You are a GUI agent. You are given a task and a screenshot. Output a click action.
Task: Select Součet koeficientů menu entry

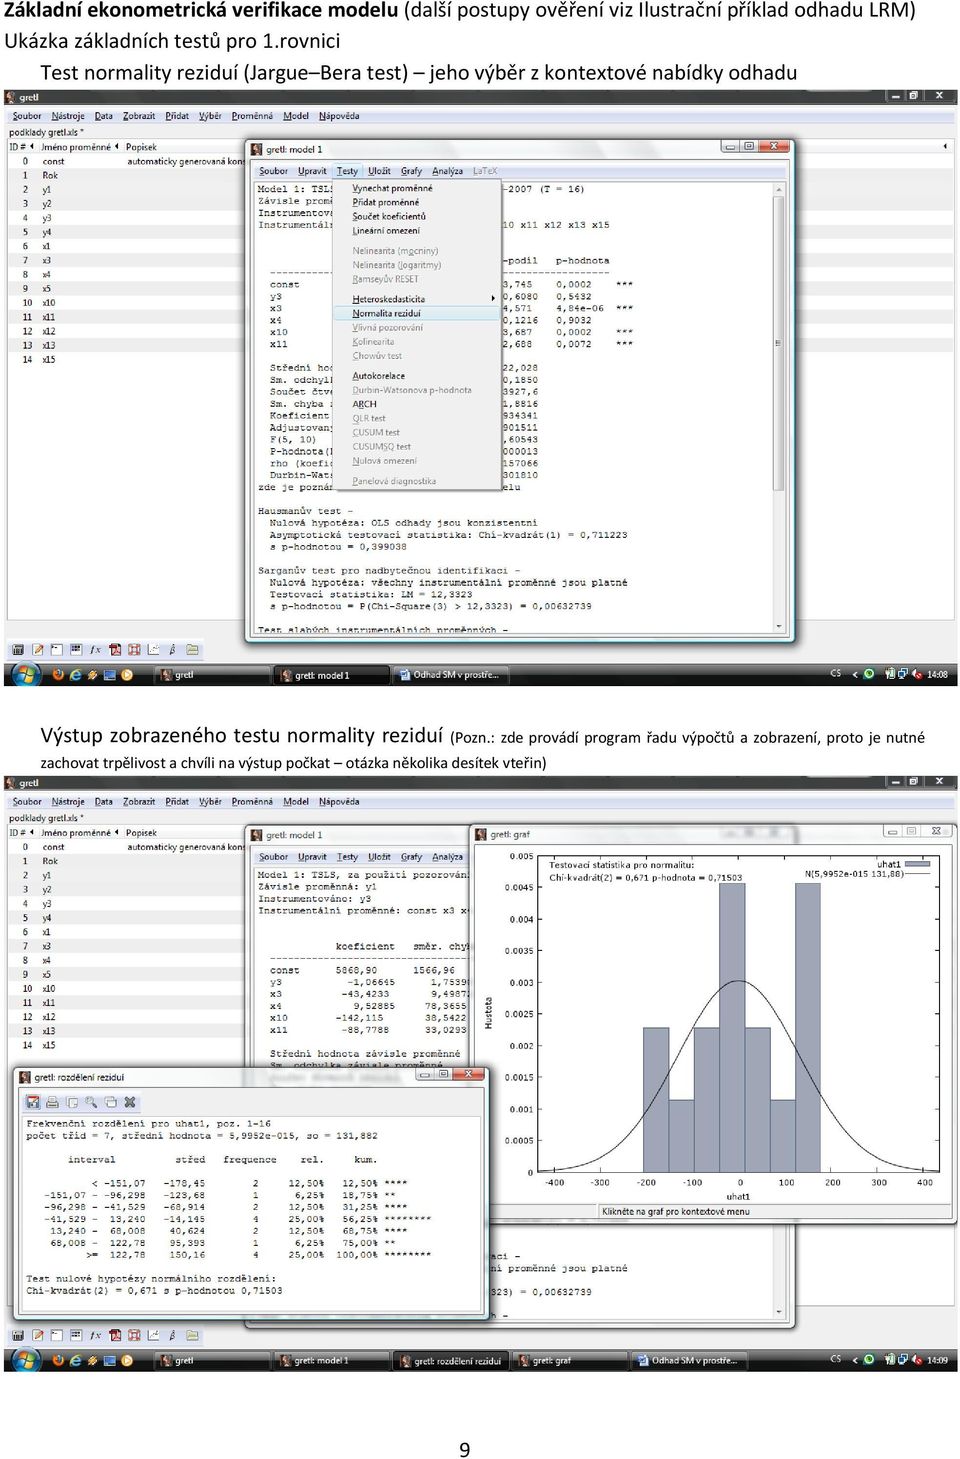click(388, 216)
